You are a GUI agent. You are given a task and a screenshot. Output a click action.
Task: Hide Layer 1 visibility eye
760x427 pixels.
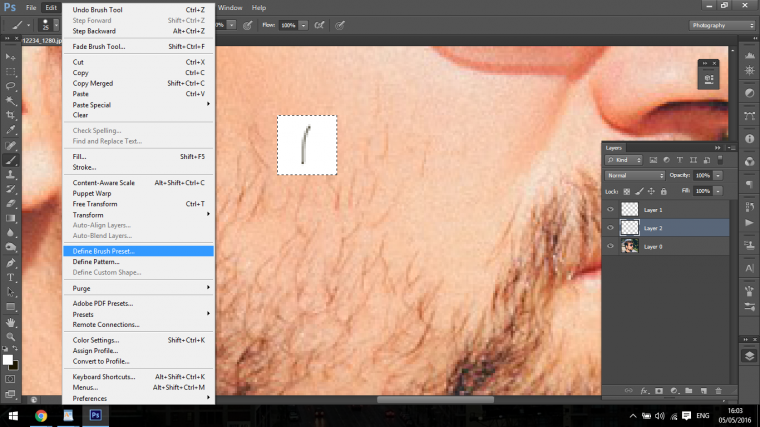click(x=610, y=209)
